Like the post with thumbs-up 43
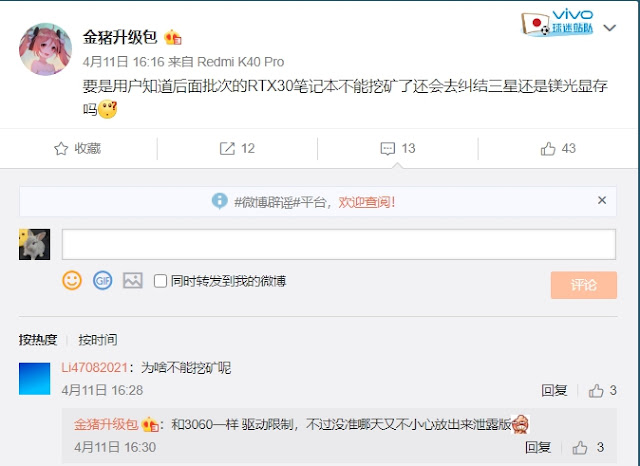The image size is (640, 466). (548, 149)
